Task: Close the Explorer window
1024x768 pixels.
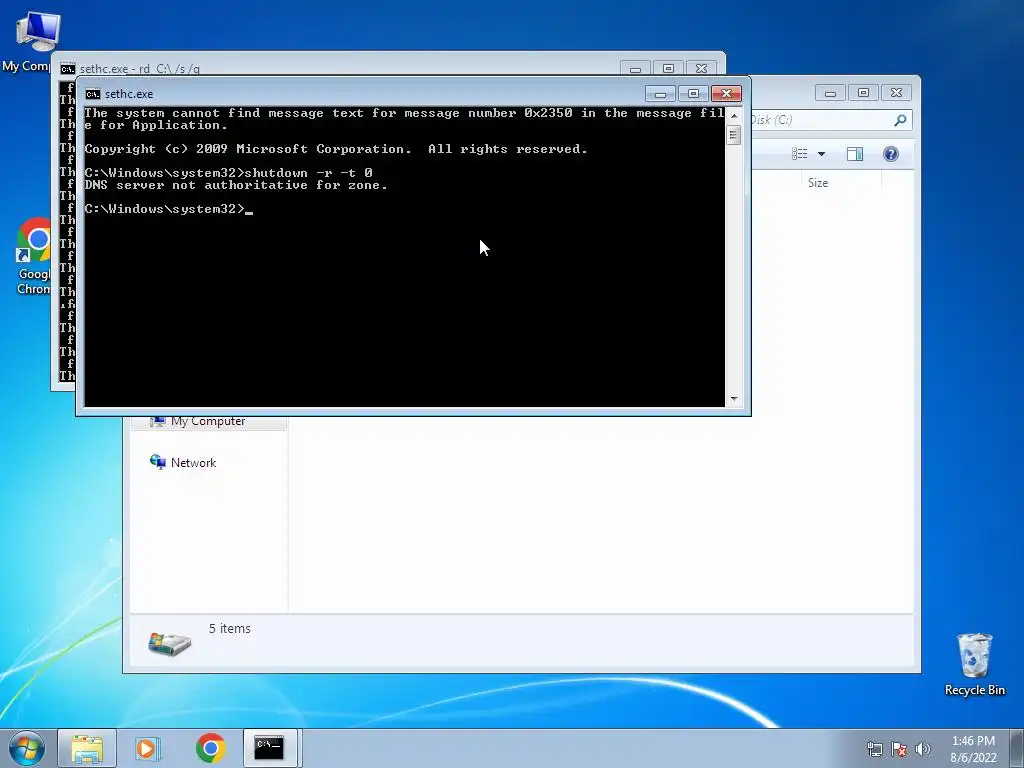Action: point(896,93)
